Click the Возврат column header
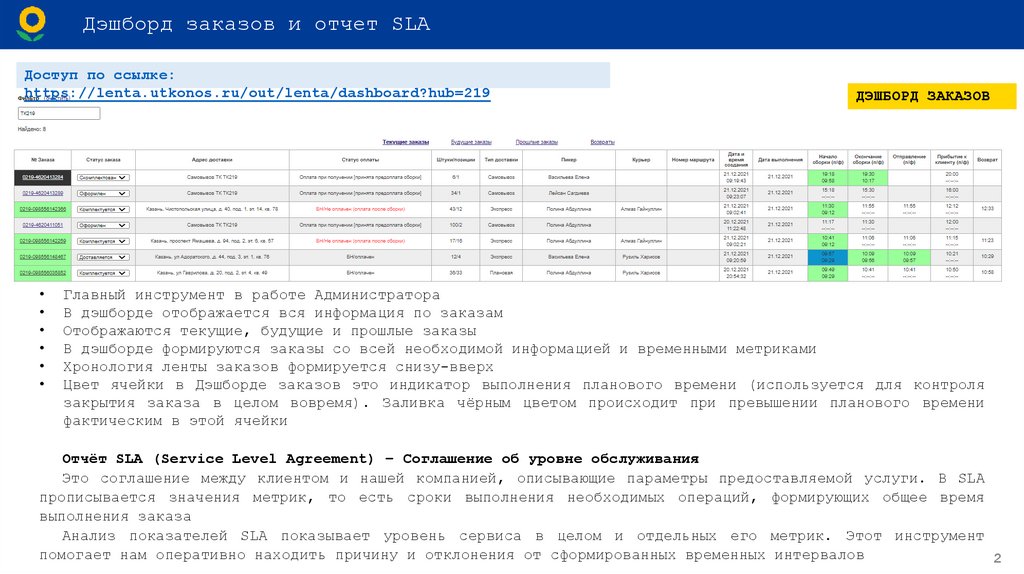This screenshot has height=574, width=1024. point(987,160)
